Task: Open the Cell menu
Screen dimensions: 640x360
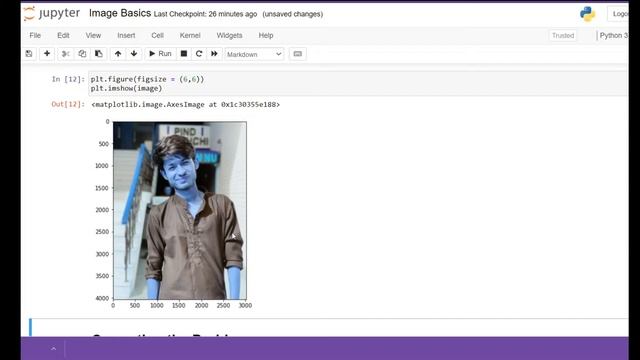Action: click(x=158, y=36)
